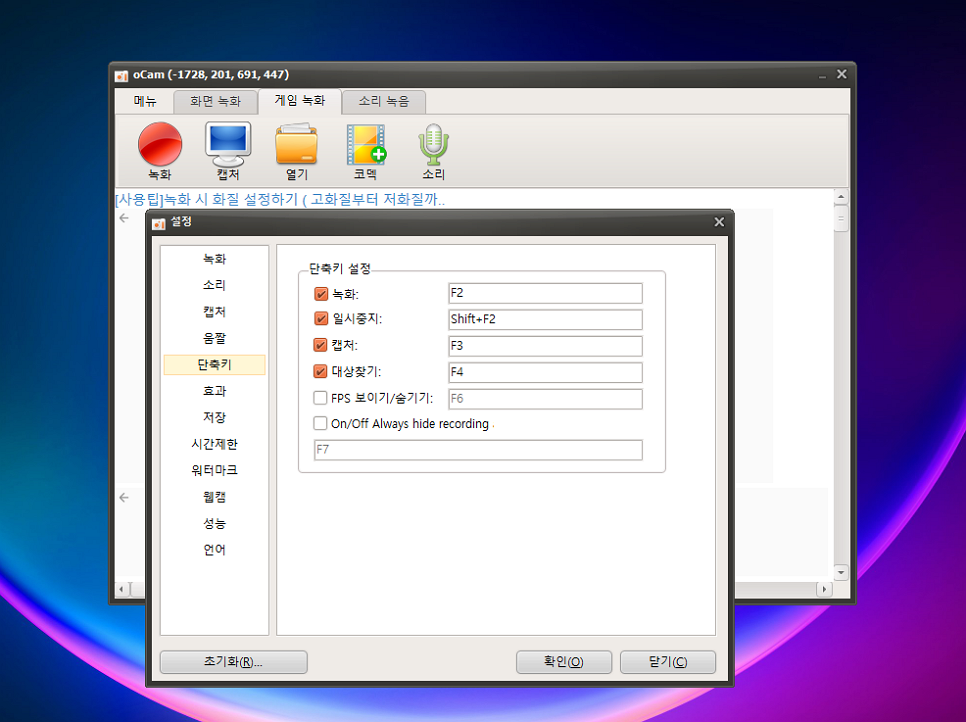Viewport: 966px width, 722px height.
Task: Click the hide recording hotkey field F7
Action: [478, 450]
